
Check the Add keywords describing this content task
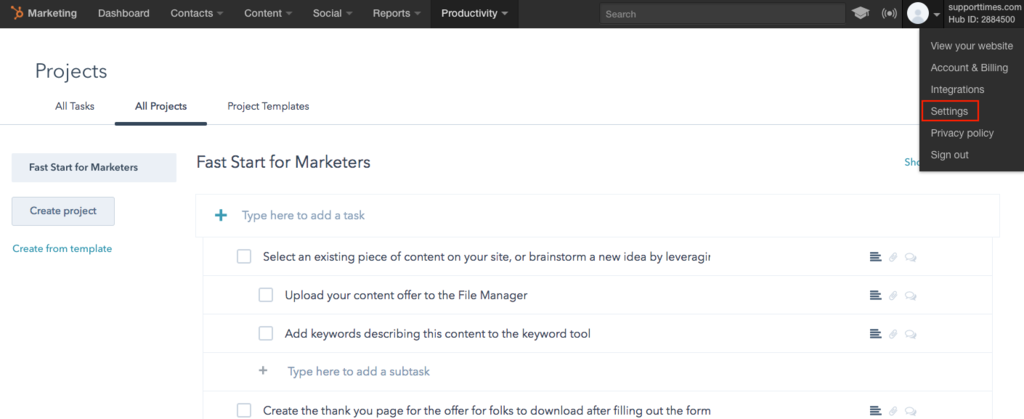266,334
